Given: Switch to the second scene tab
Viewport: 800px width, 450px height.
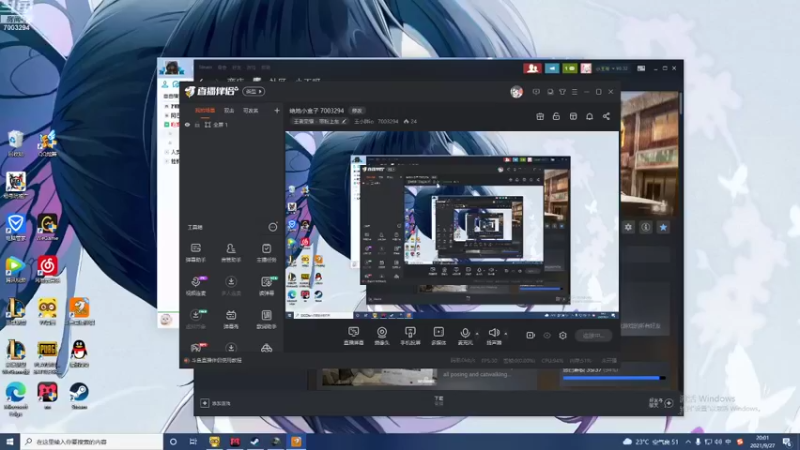Looking at the screenshot, I should click(229, 110).
